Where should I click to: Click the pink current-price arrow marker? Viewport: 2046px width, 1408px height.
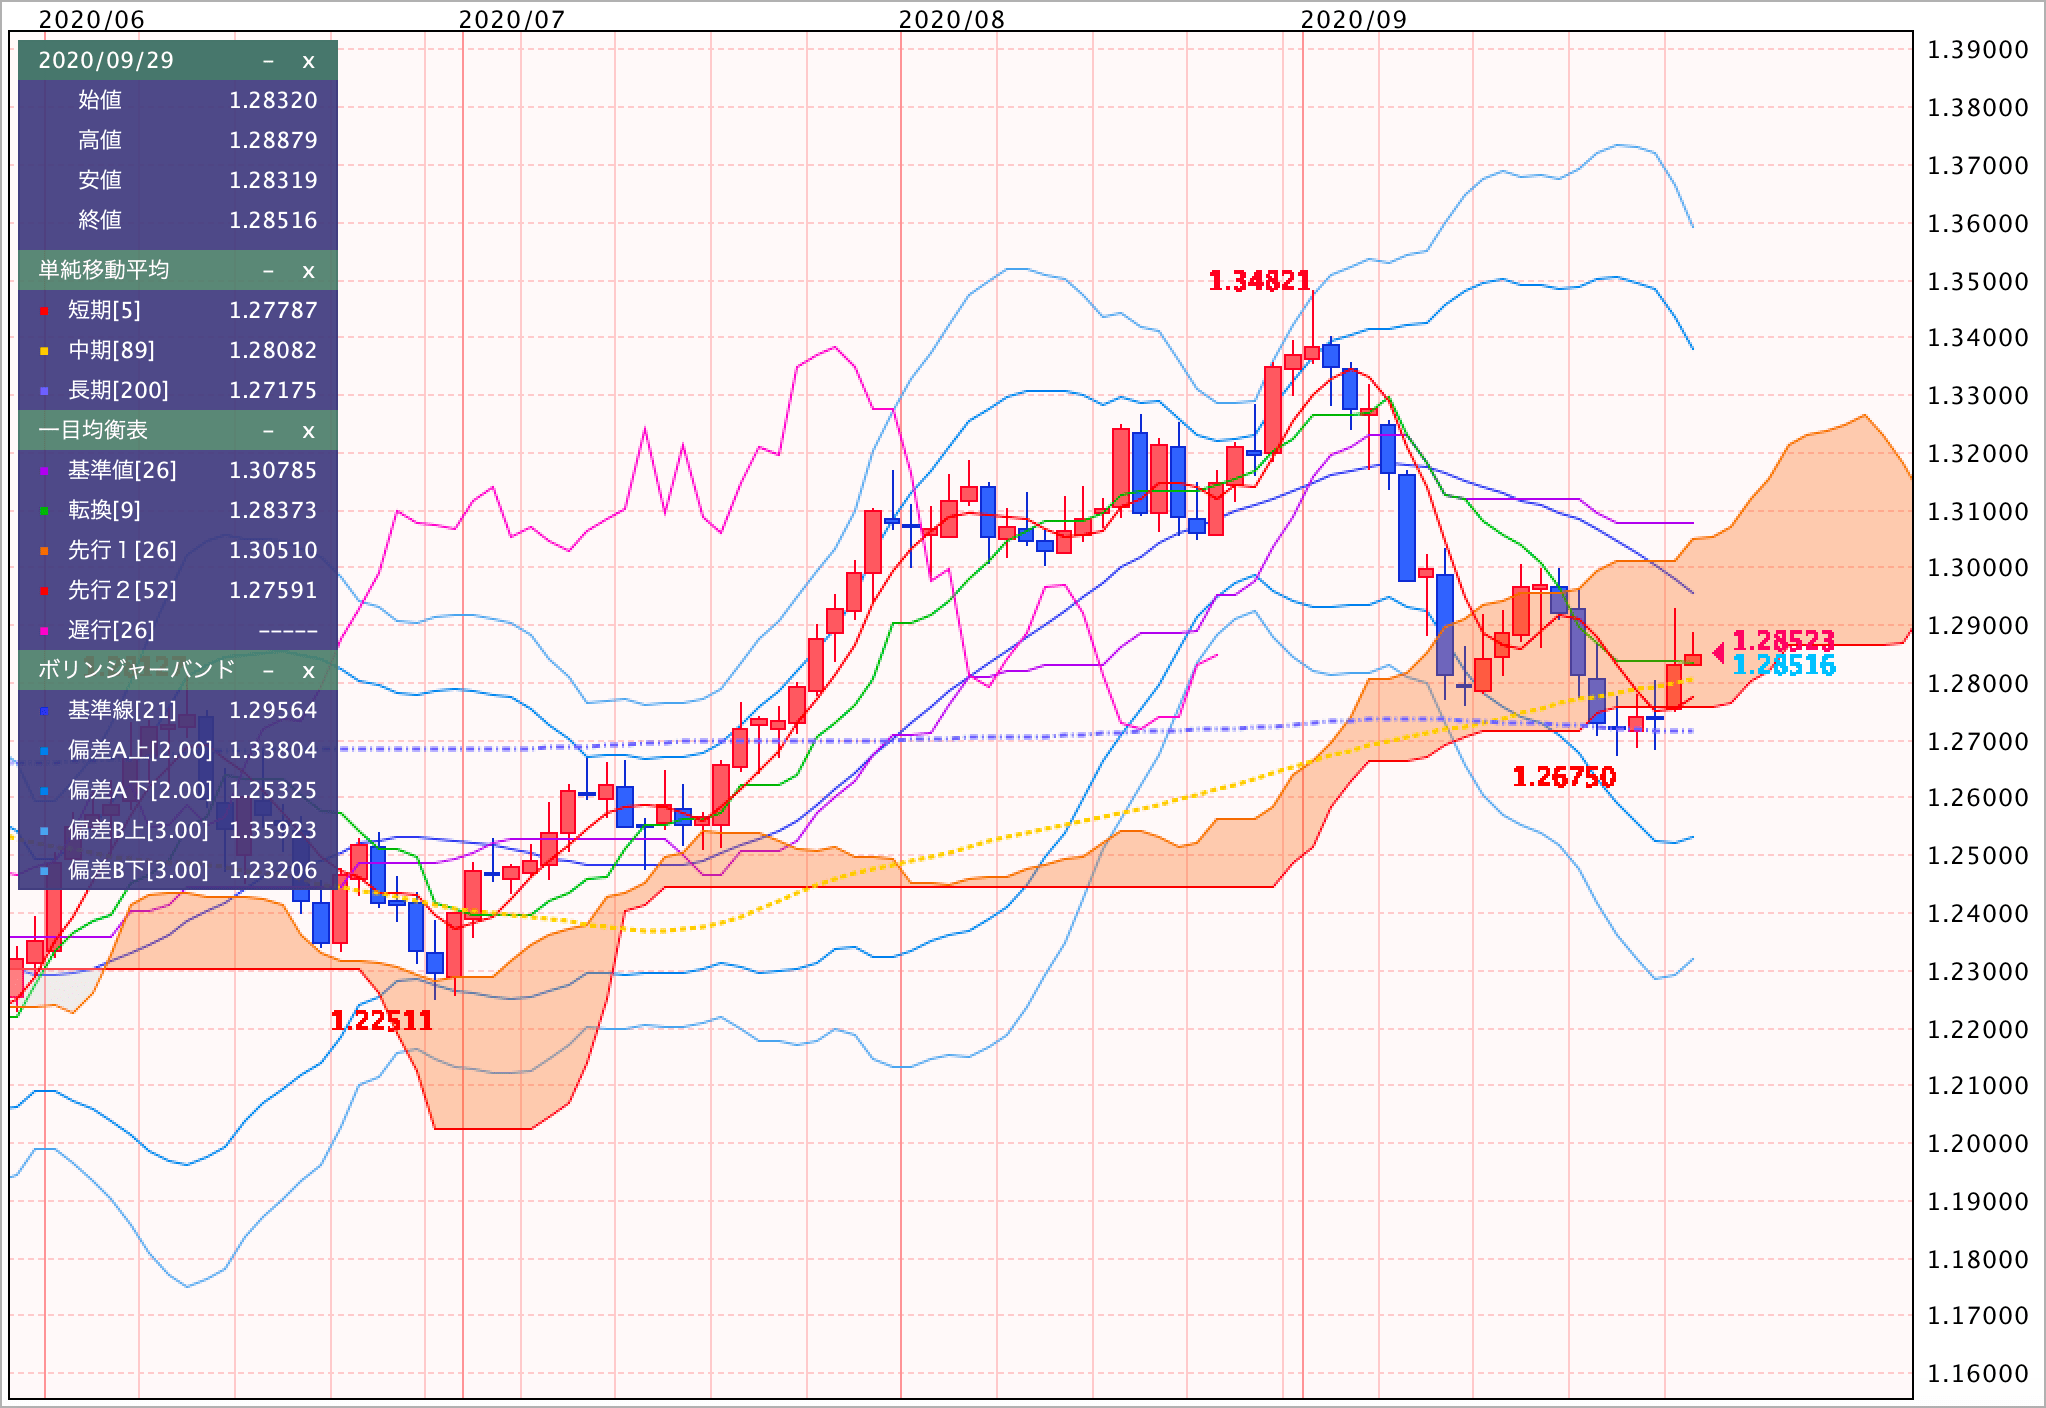(x=1718, y=653)
